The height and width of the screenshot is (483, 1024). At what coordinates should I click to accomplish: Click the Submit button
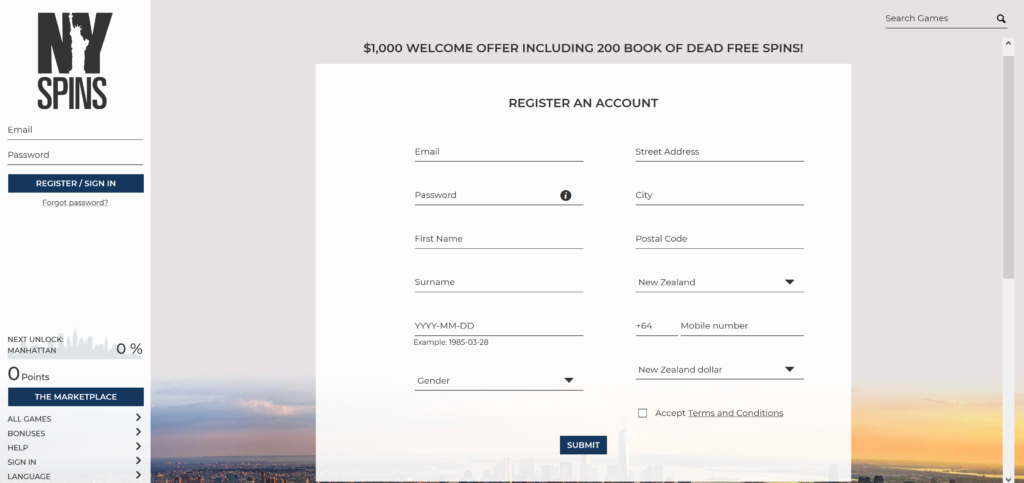click(x=583, y=445)
